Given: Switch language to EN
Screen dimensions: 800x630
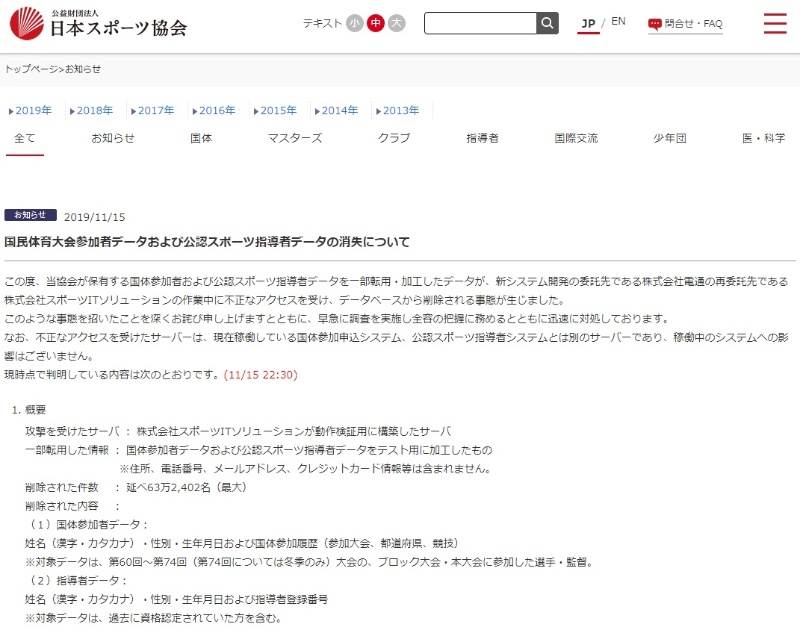Looking at the screenshot, I should pos(619,21).
